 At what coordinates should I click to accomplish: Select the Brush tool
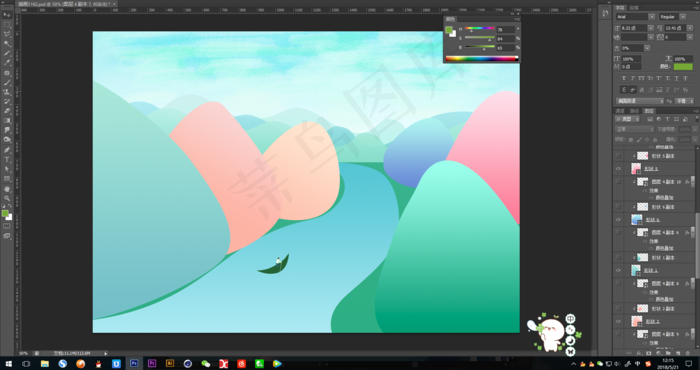click(7, 83)
